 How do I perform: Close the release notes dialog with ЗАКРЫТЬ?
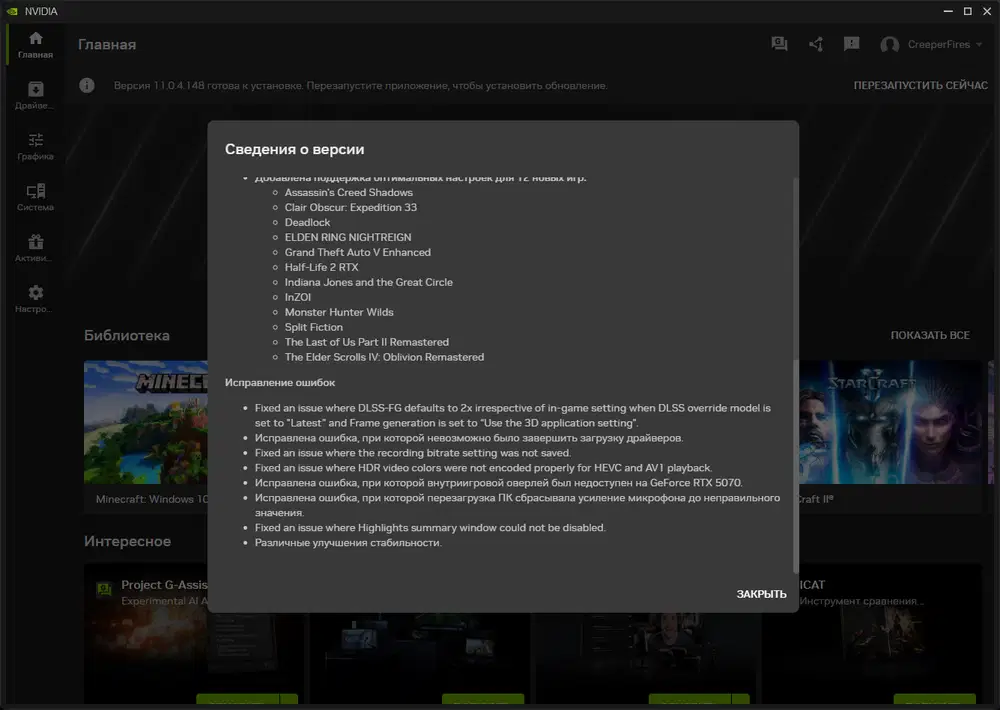[761, 594]
